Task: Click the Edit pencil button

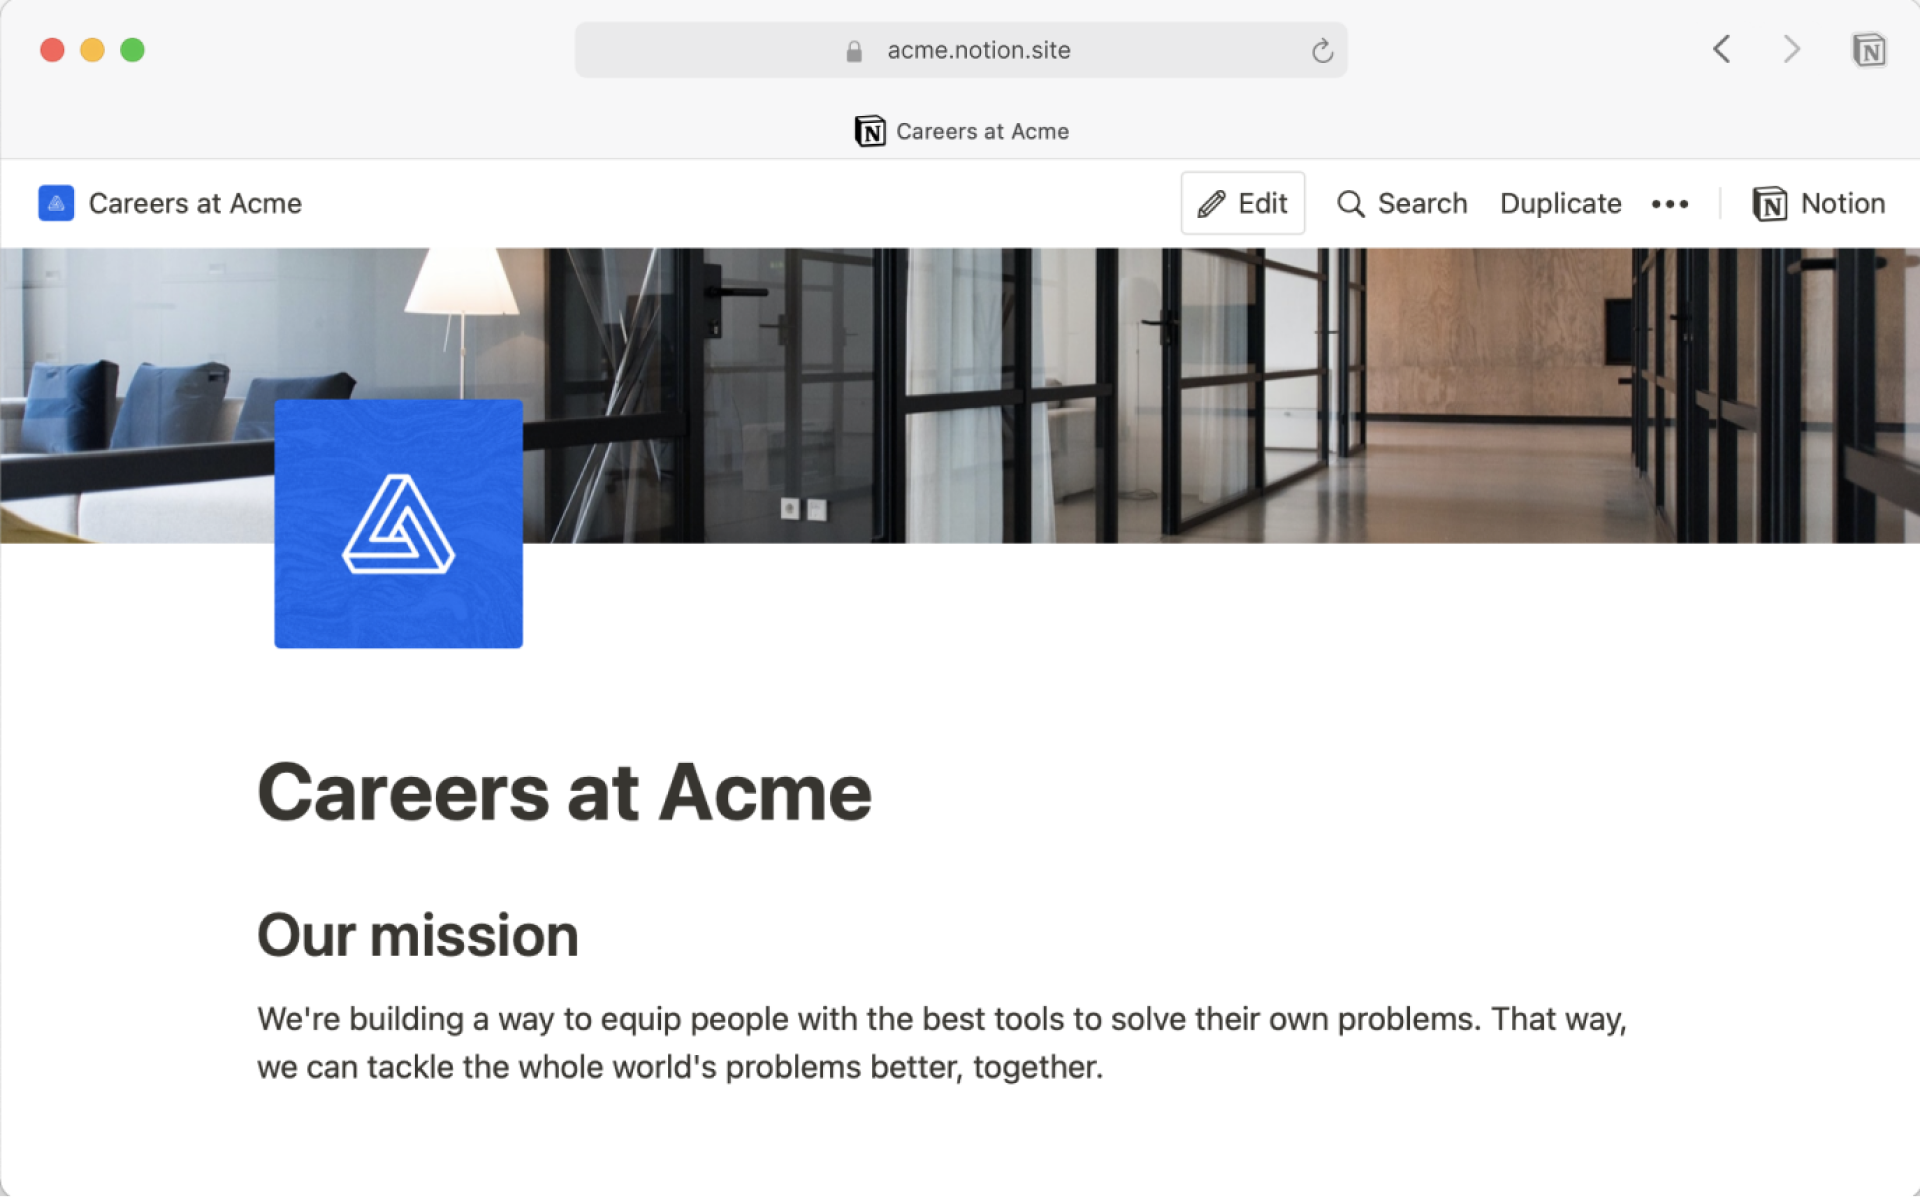Action: pyautogui.click(x=1242, y=203)
